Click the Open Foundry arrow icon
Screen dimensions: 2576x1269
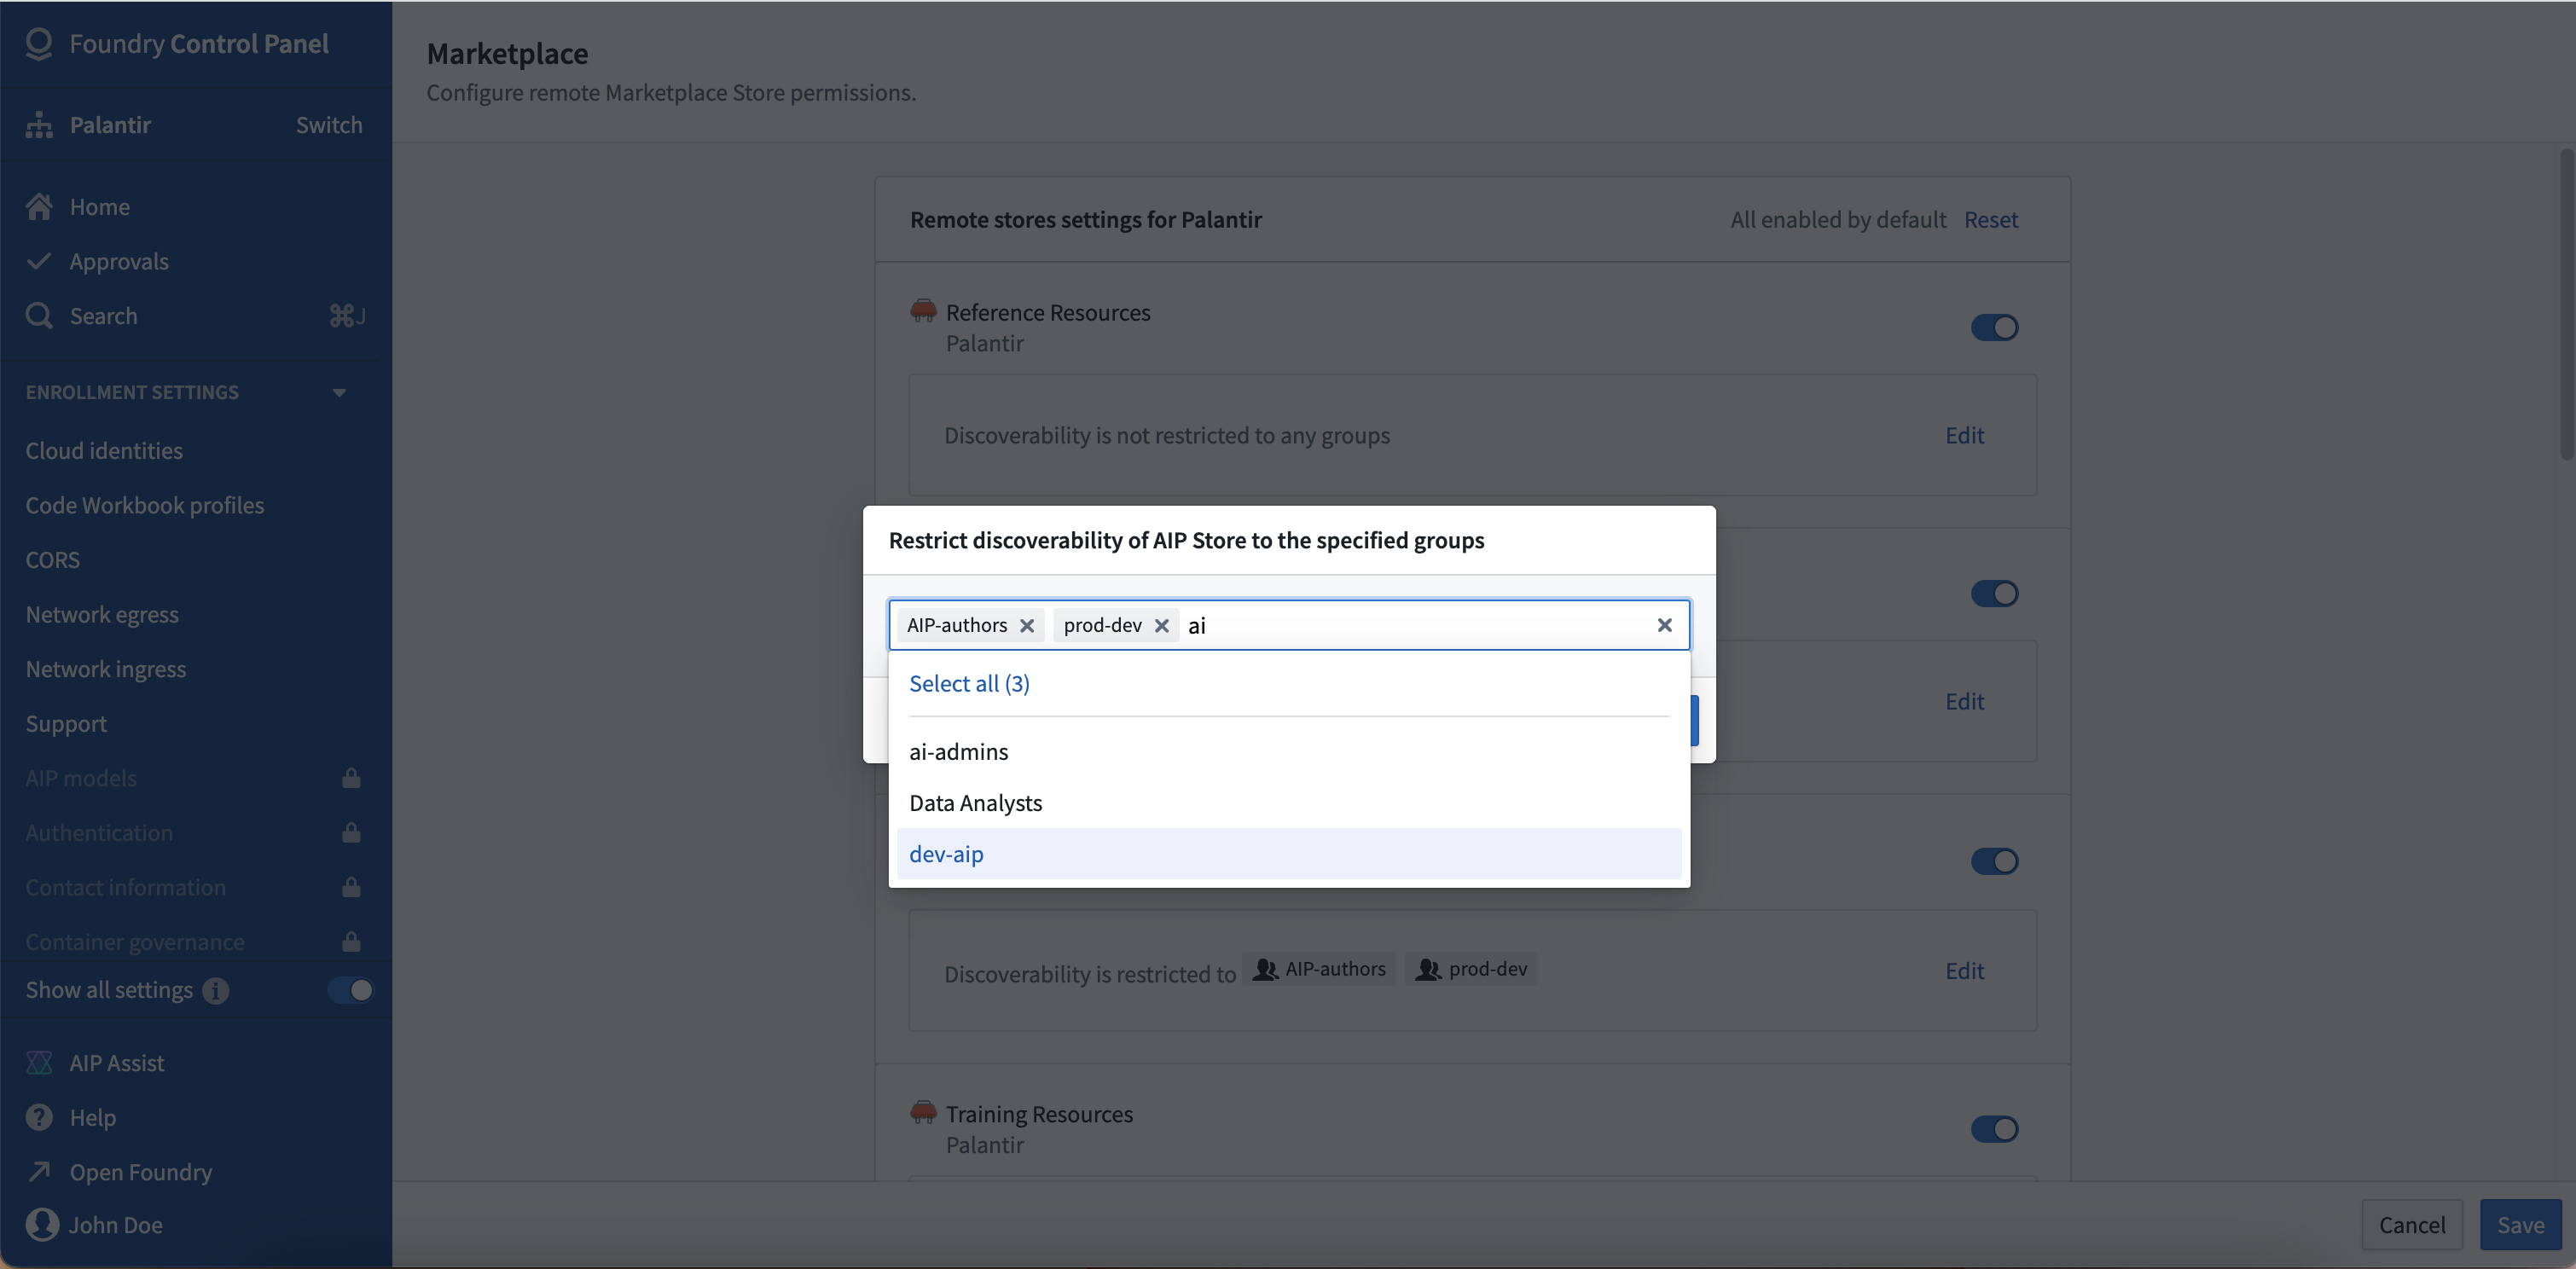click(39, 1171)
